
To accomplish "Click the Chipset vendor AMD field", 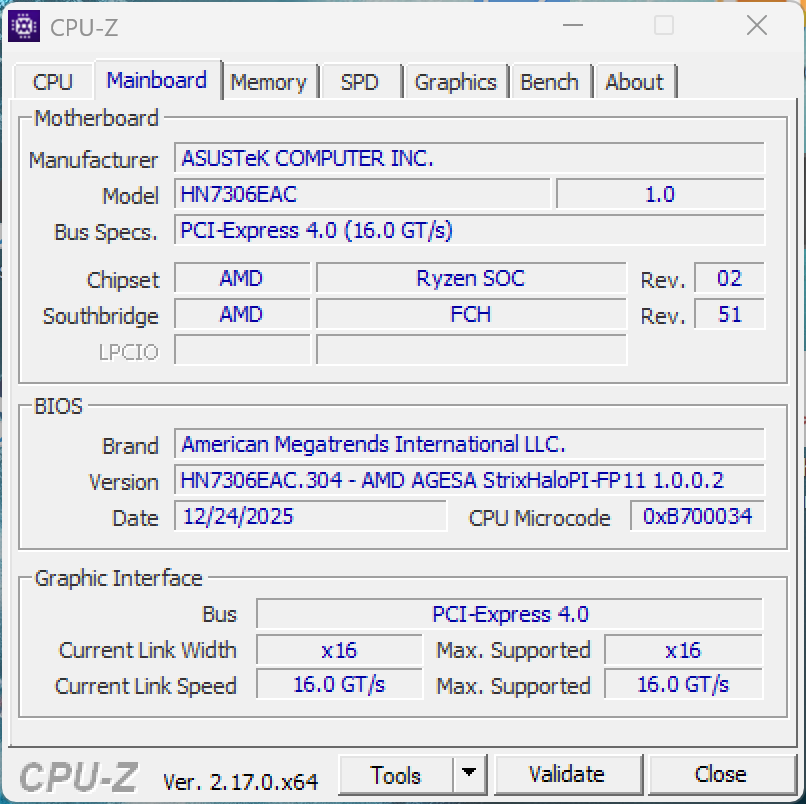I will coord(242,279).
